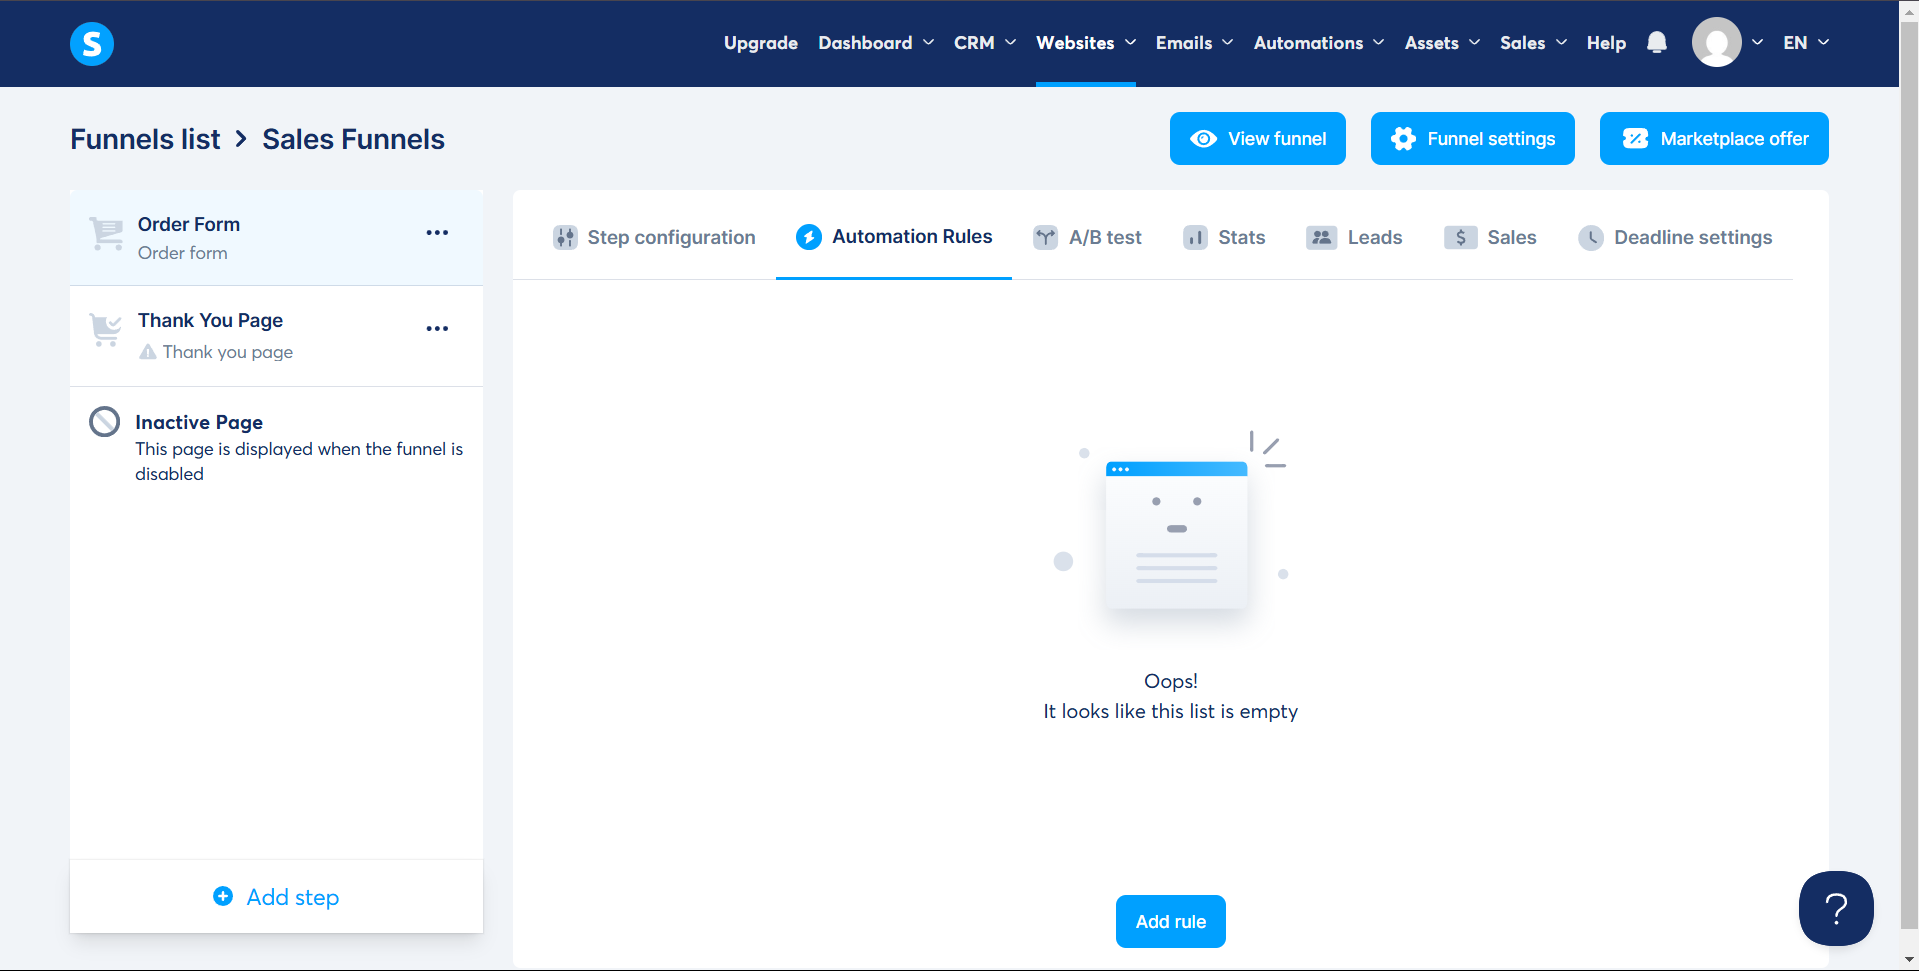Click the Inactive Page disabled icon

tap(105, 422)
